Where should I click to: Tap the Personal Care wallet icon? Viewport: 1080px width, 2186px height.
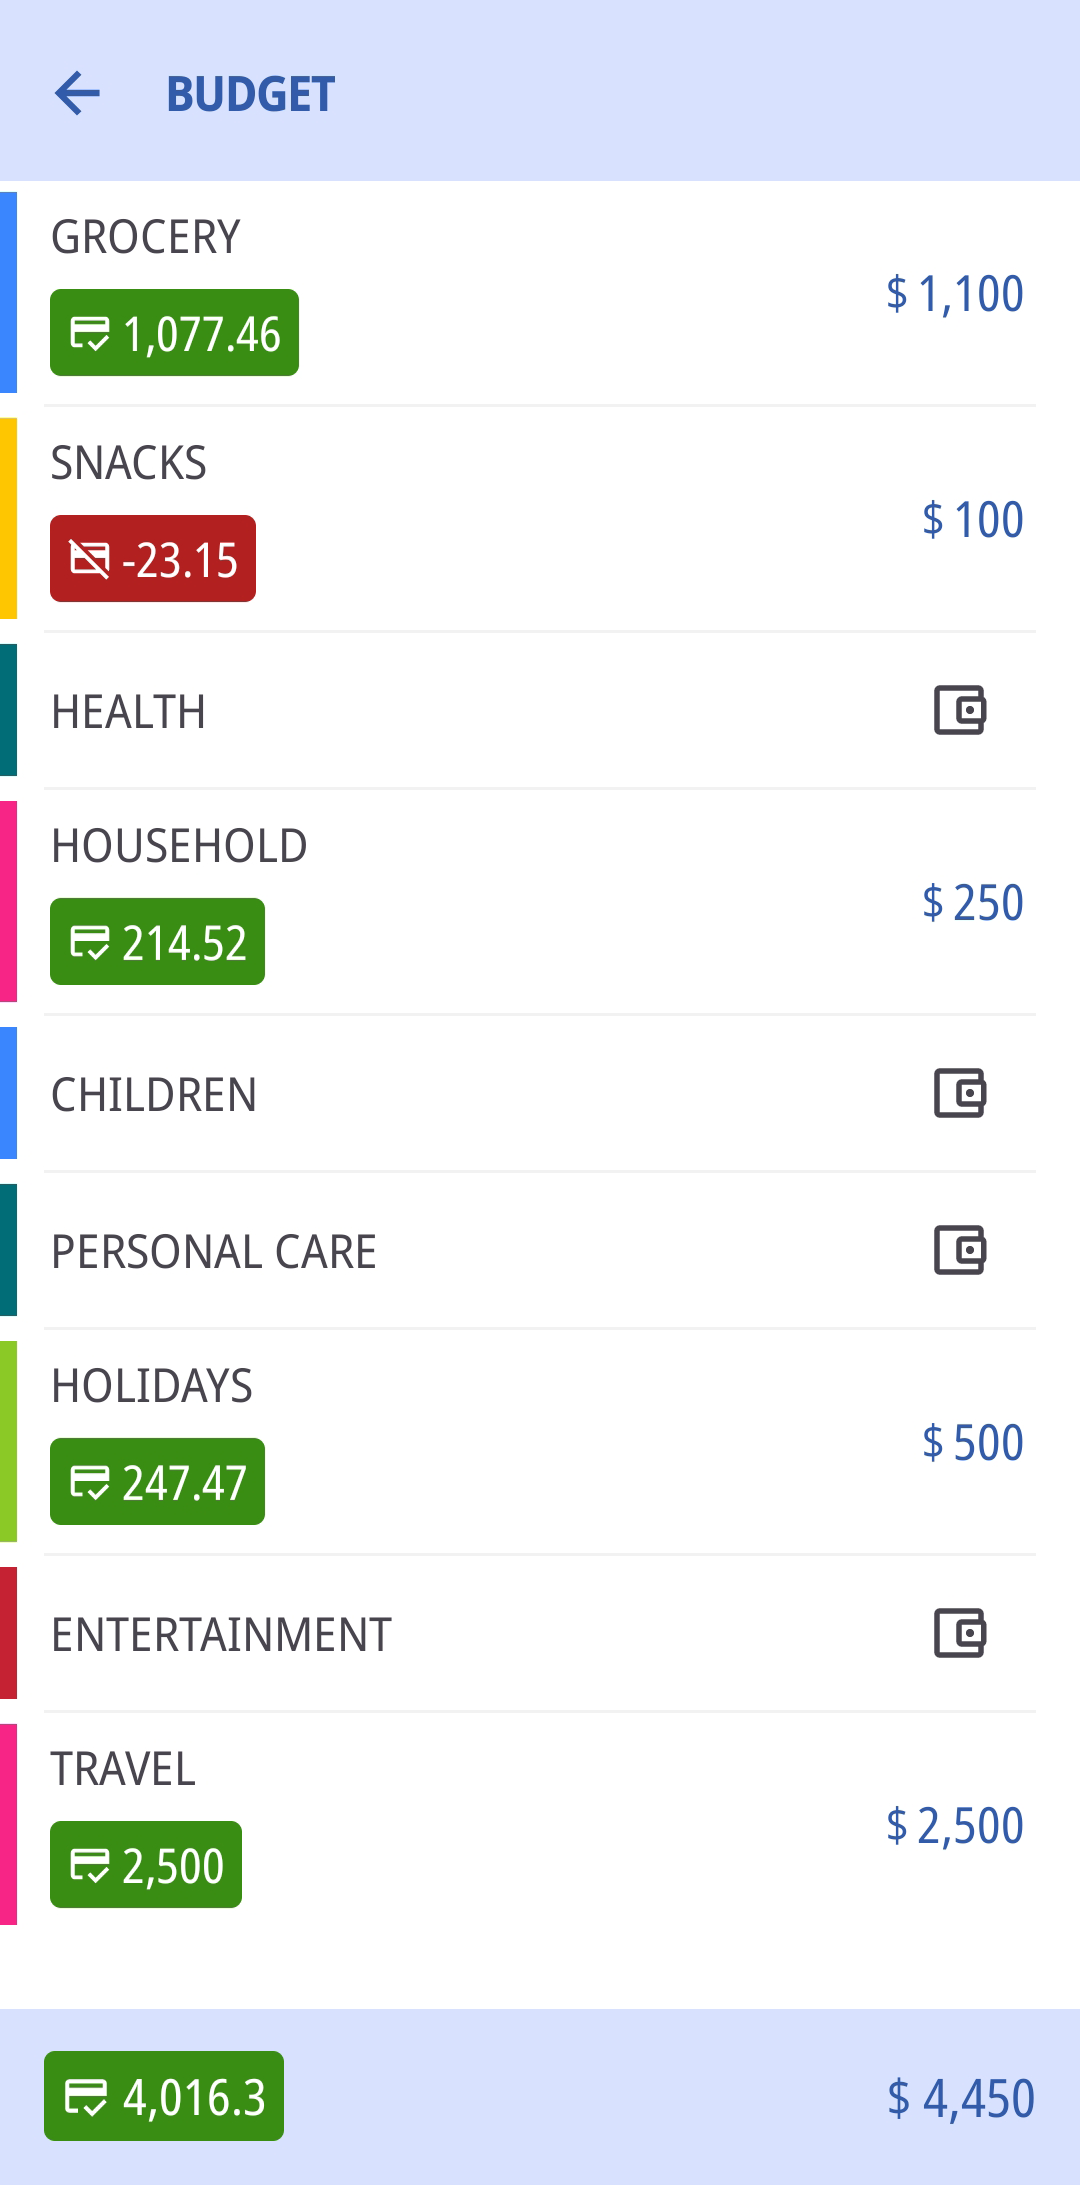click(x=960, y=1250)
